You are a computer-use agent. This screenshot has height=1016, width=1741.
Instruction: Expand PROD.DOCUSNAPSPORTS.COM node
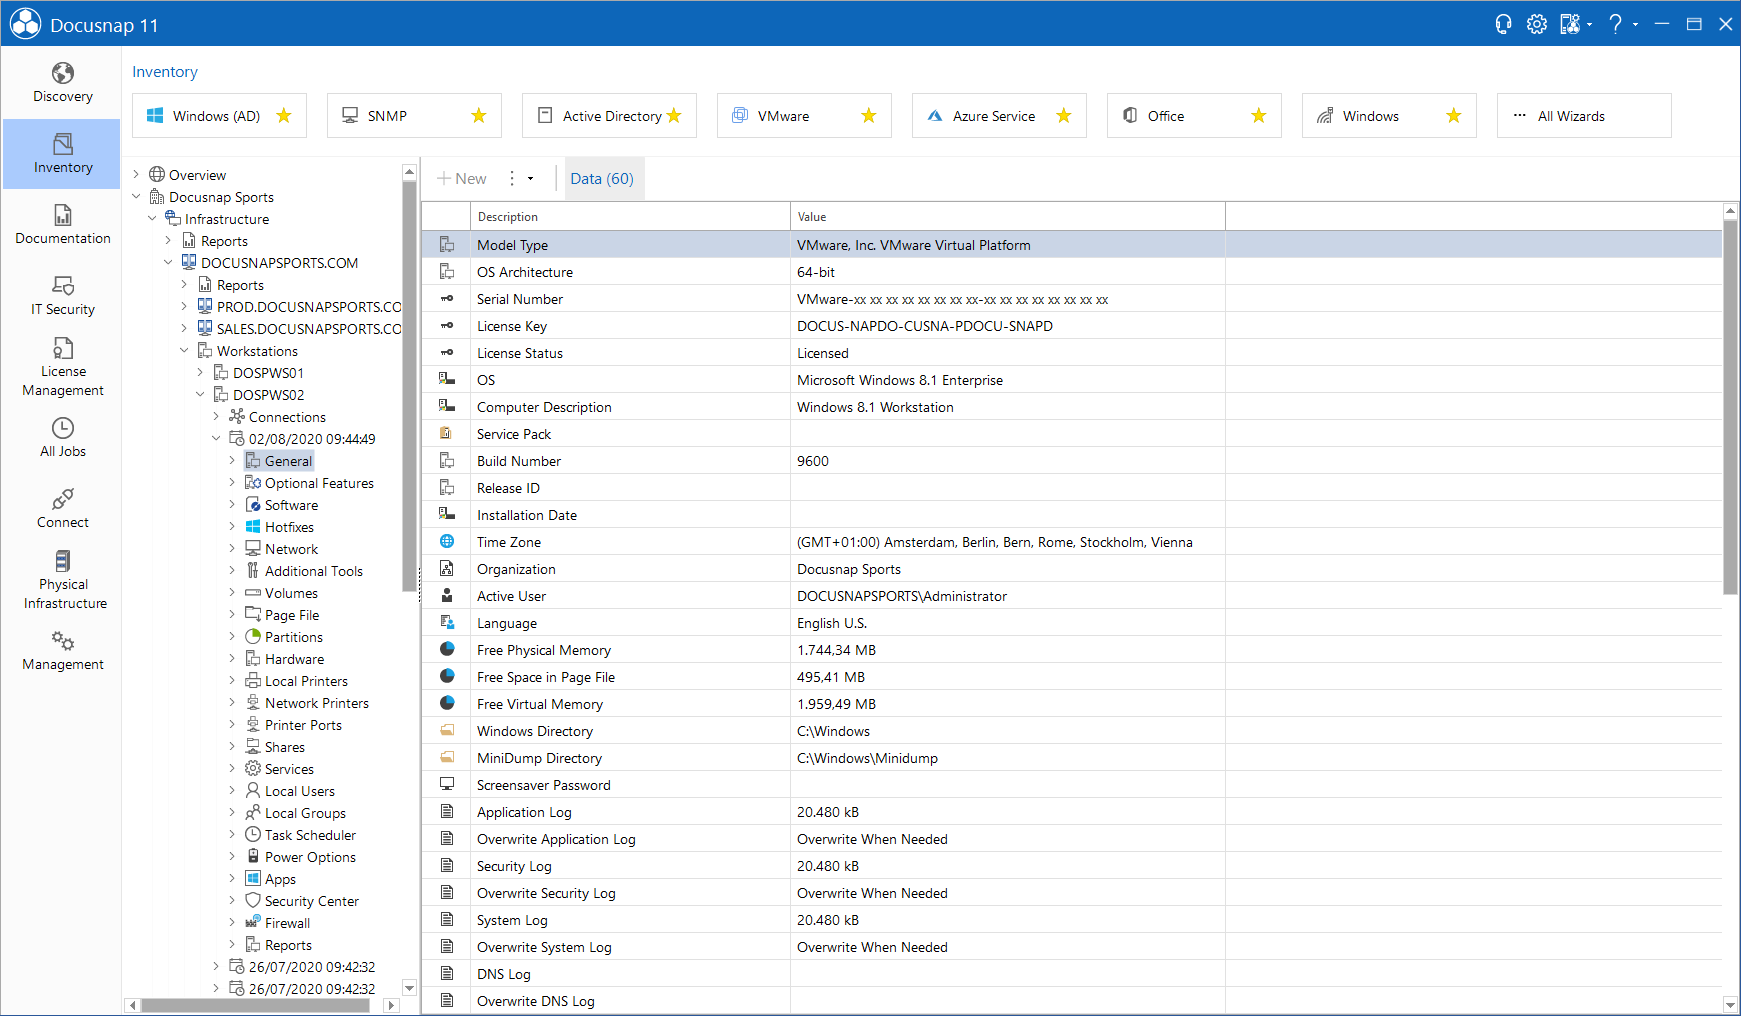pyautogui.click(x=184, y=307)
